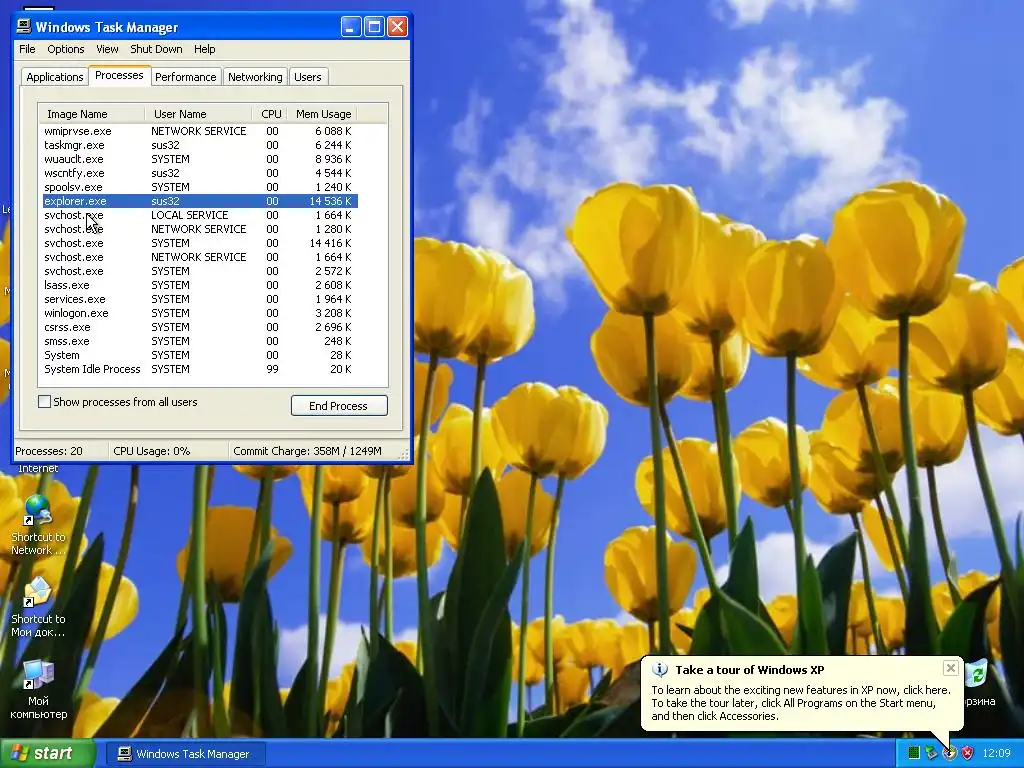Sort by User Name column header

click(199, 114)
